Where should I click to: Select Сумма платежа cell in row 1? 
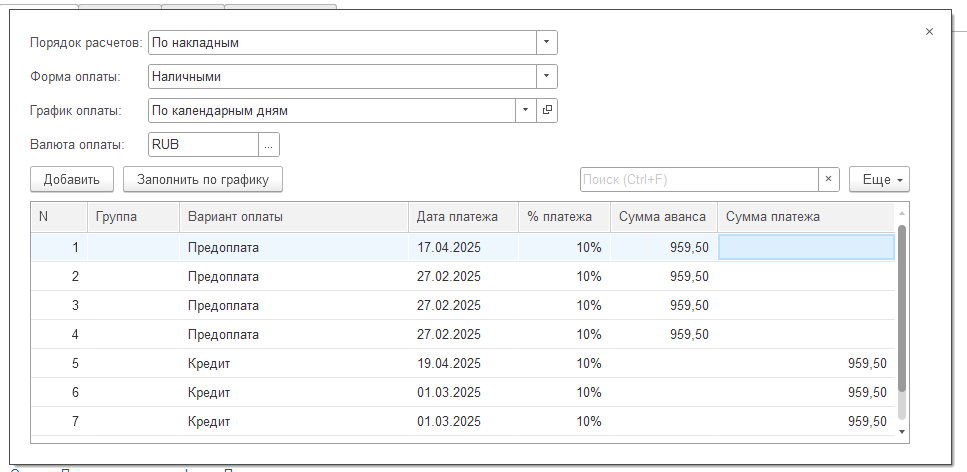coord(806,247)
